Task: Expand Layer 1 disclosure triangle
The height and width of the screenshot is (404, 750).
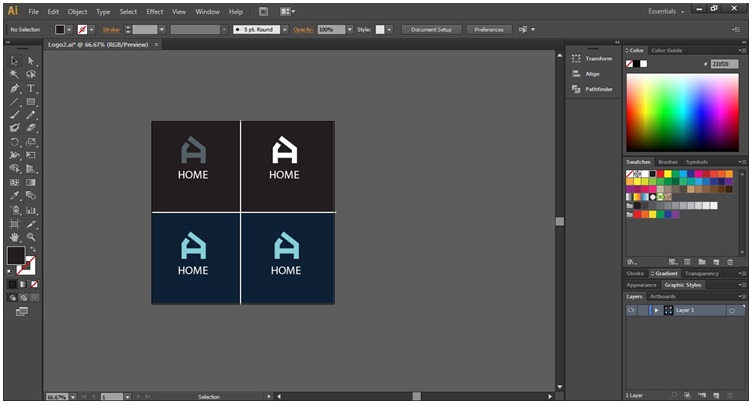Action: point(656,310)
